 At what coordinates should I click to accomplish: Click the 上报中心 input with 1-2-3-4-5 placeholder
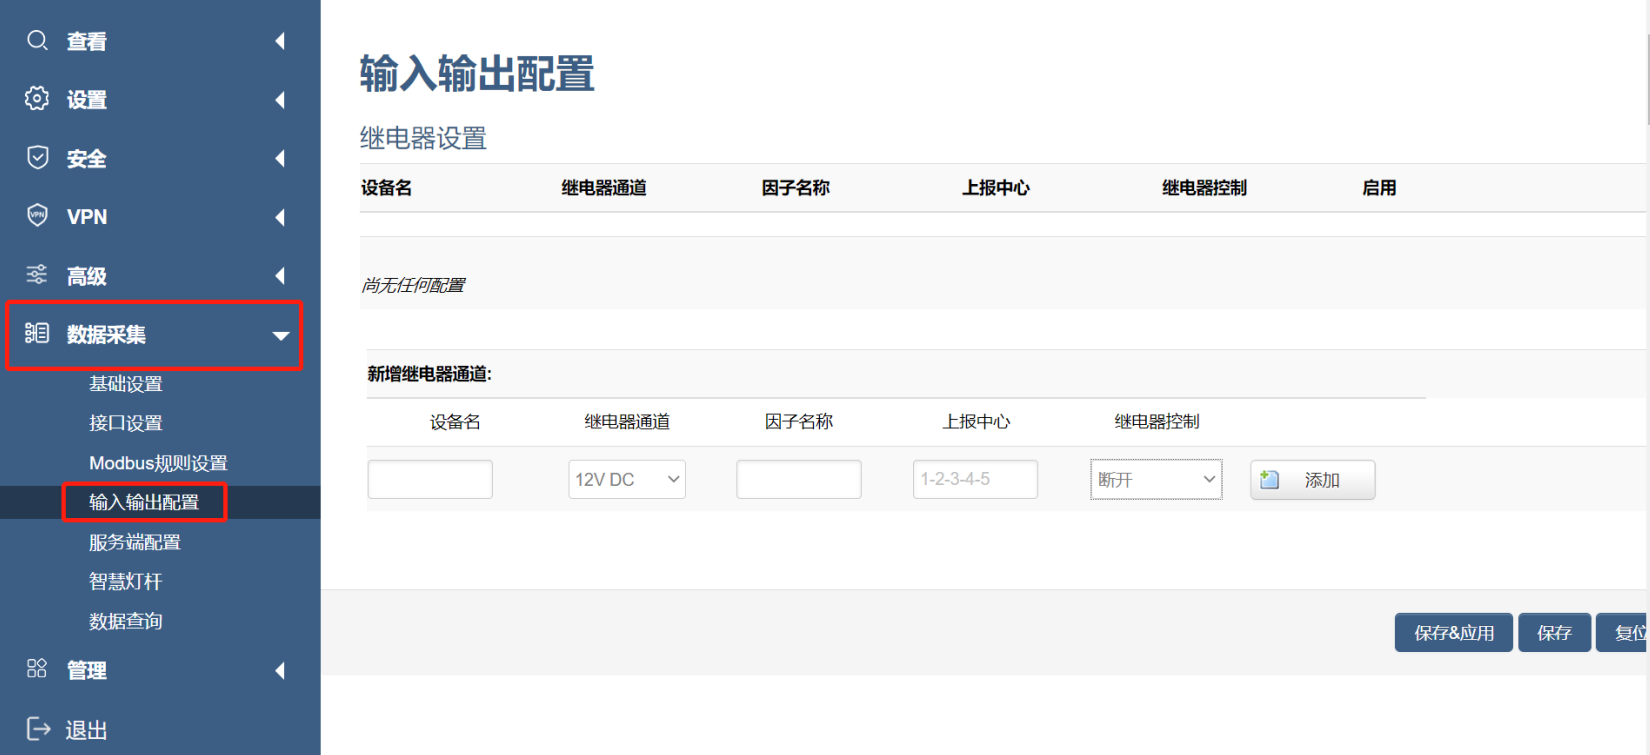click(975, 479)
